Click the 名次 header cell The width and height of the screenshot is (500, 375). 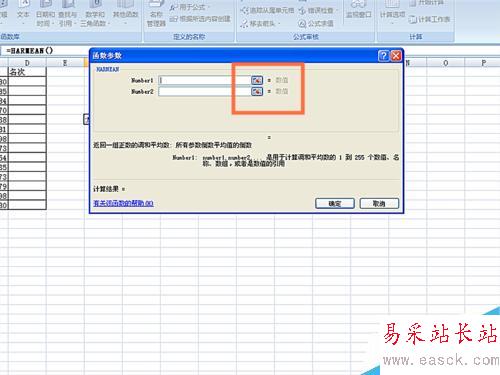27,72
